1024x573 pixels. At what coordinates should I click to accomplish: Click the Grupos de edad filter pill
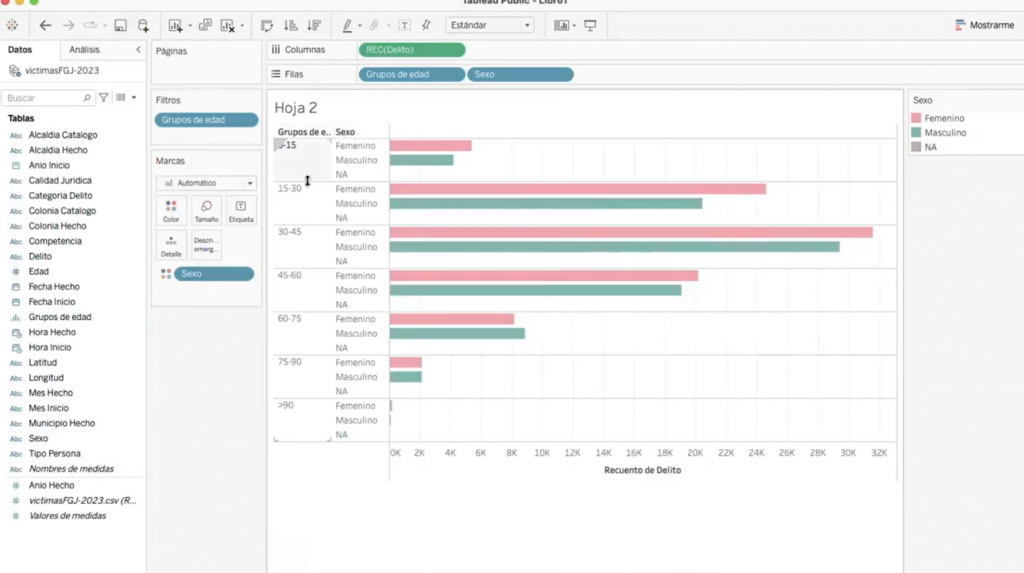pos(206,120)
